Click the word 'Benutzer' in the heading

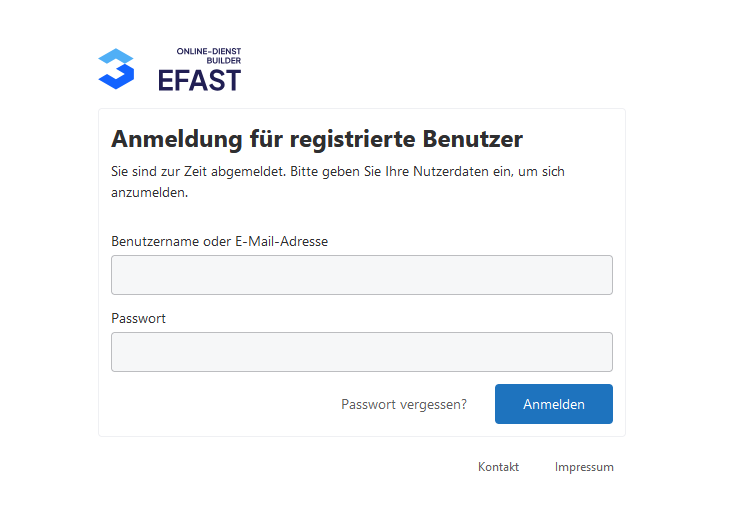473,138
